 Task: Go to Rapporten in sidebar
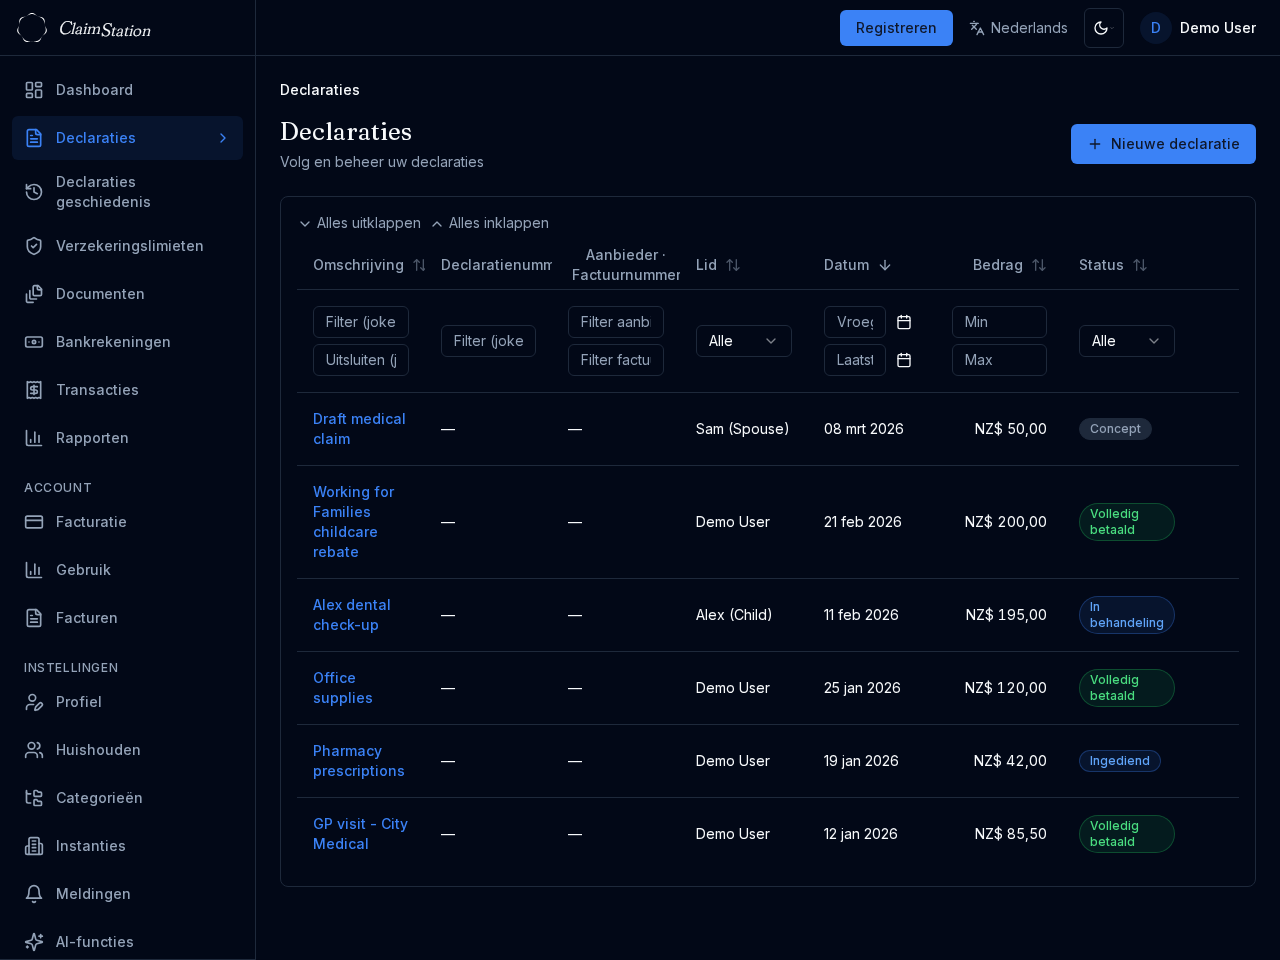coord(92,438)
